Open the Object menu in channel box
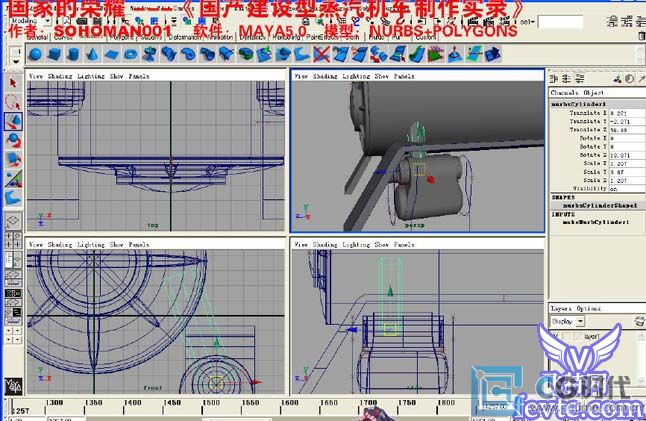 pyautogui.click(x=593, y=93)
